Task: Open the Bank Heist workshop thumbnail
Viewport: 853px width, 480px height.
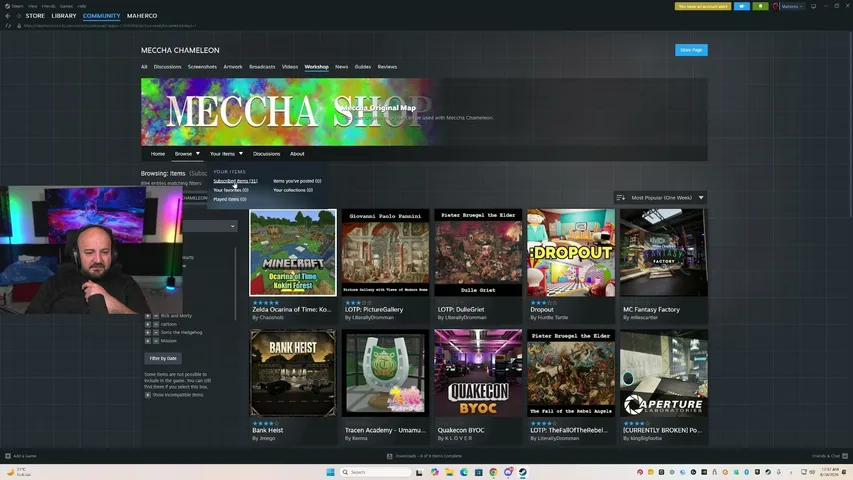Action: [x=293, y=373]
